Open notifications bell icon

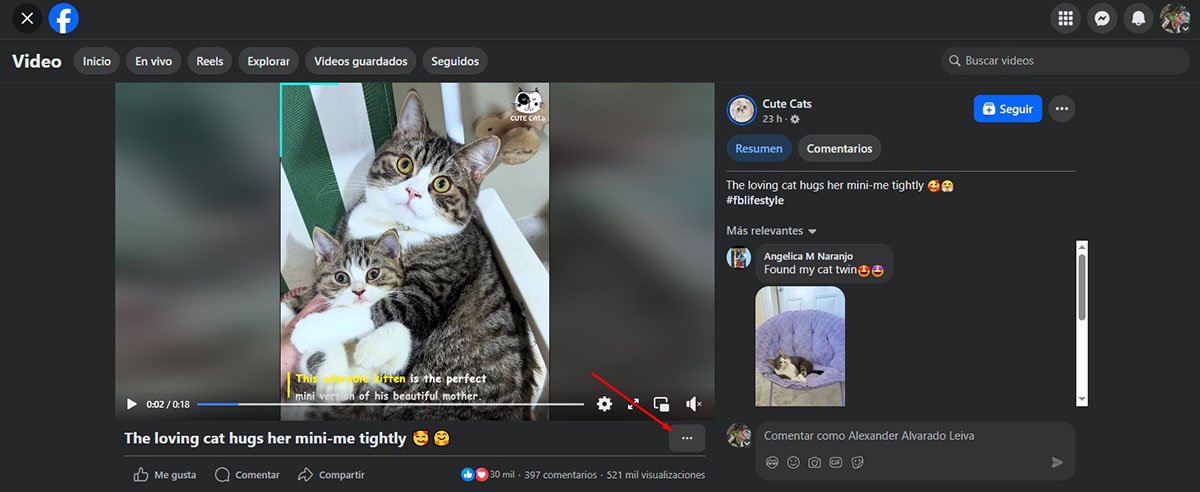[x=1138, y=18]
